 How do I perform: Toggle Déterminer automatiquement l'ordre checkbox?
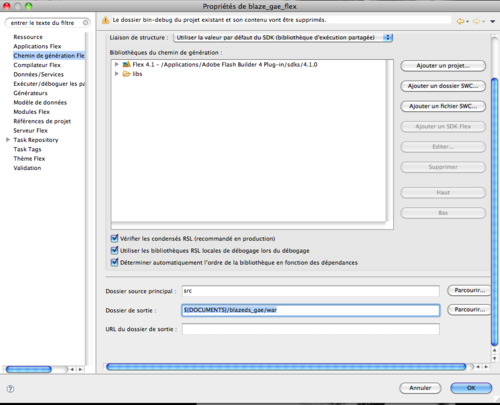[114, 262]
